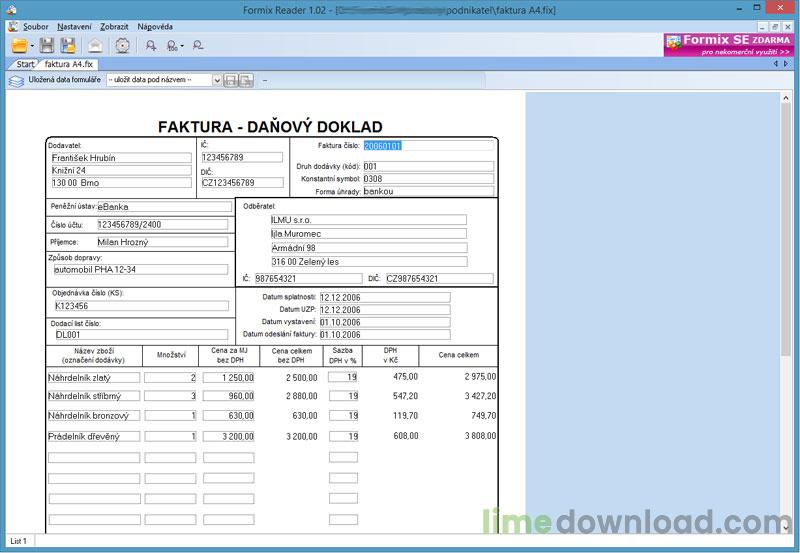Open the Nápověda menu
The height and width of the screenshot is (553, 800).
(155, 27)
